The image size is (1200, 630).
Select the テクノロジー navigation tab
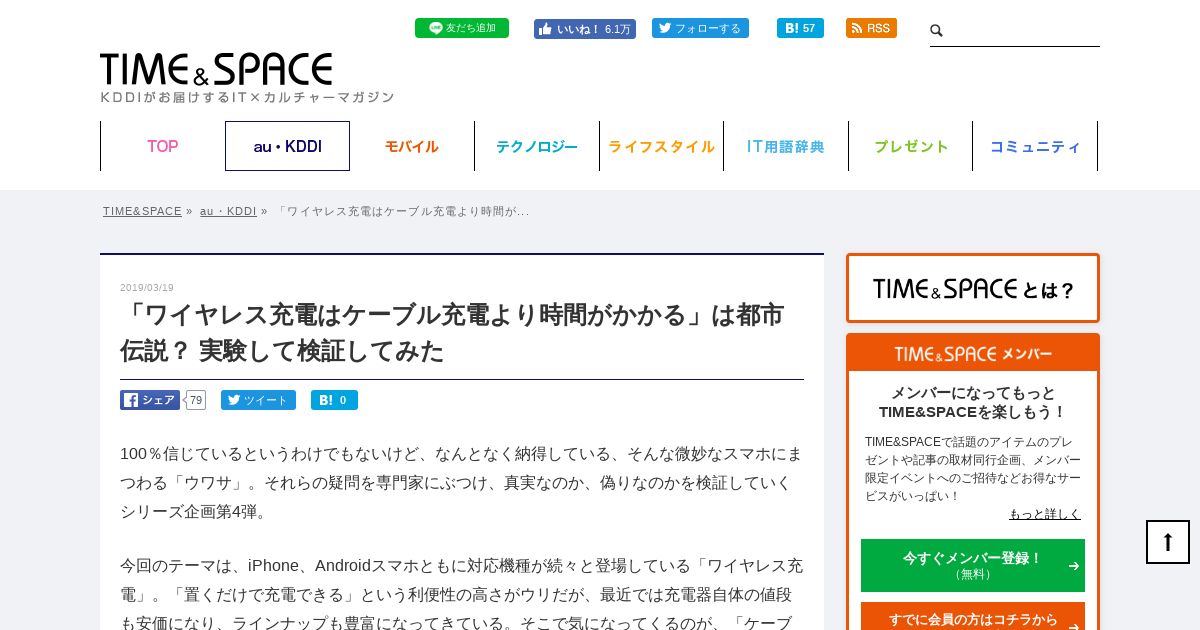537,146
